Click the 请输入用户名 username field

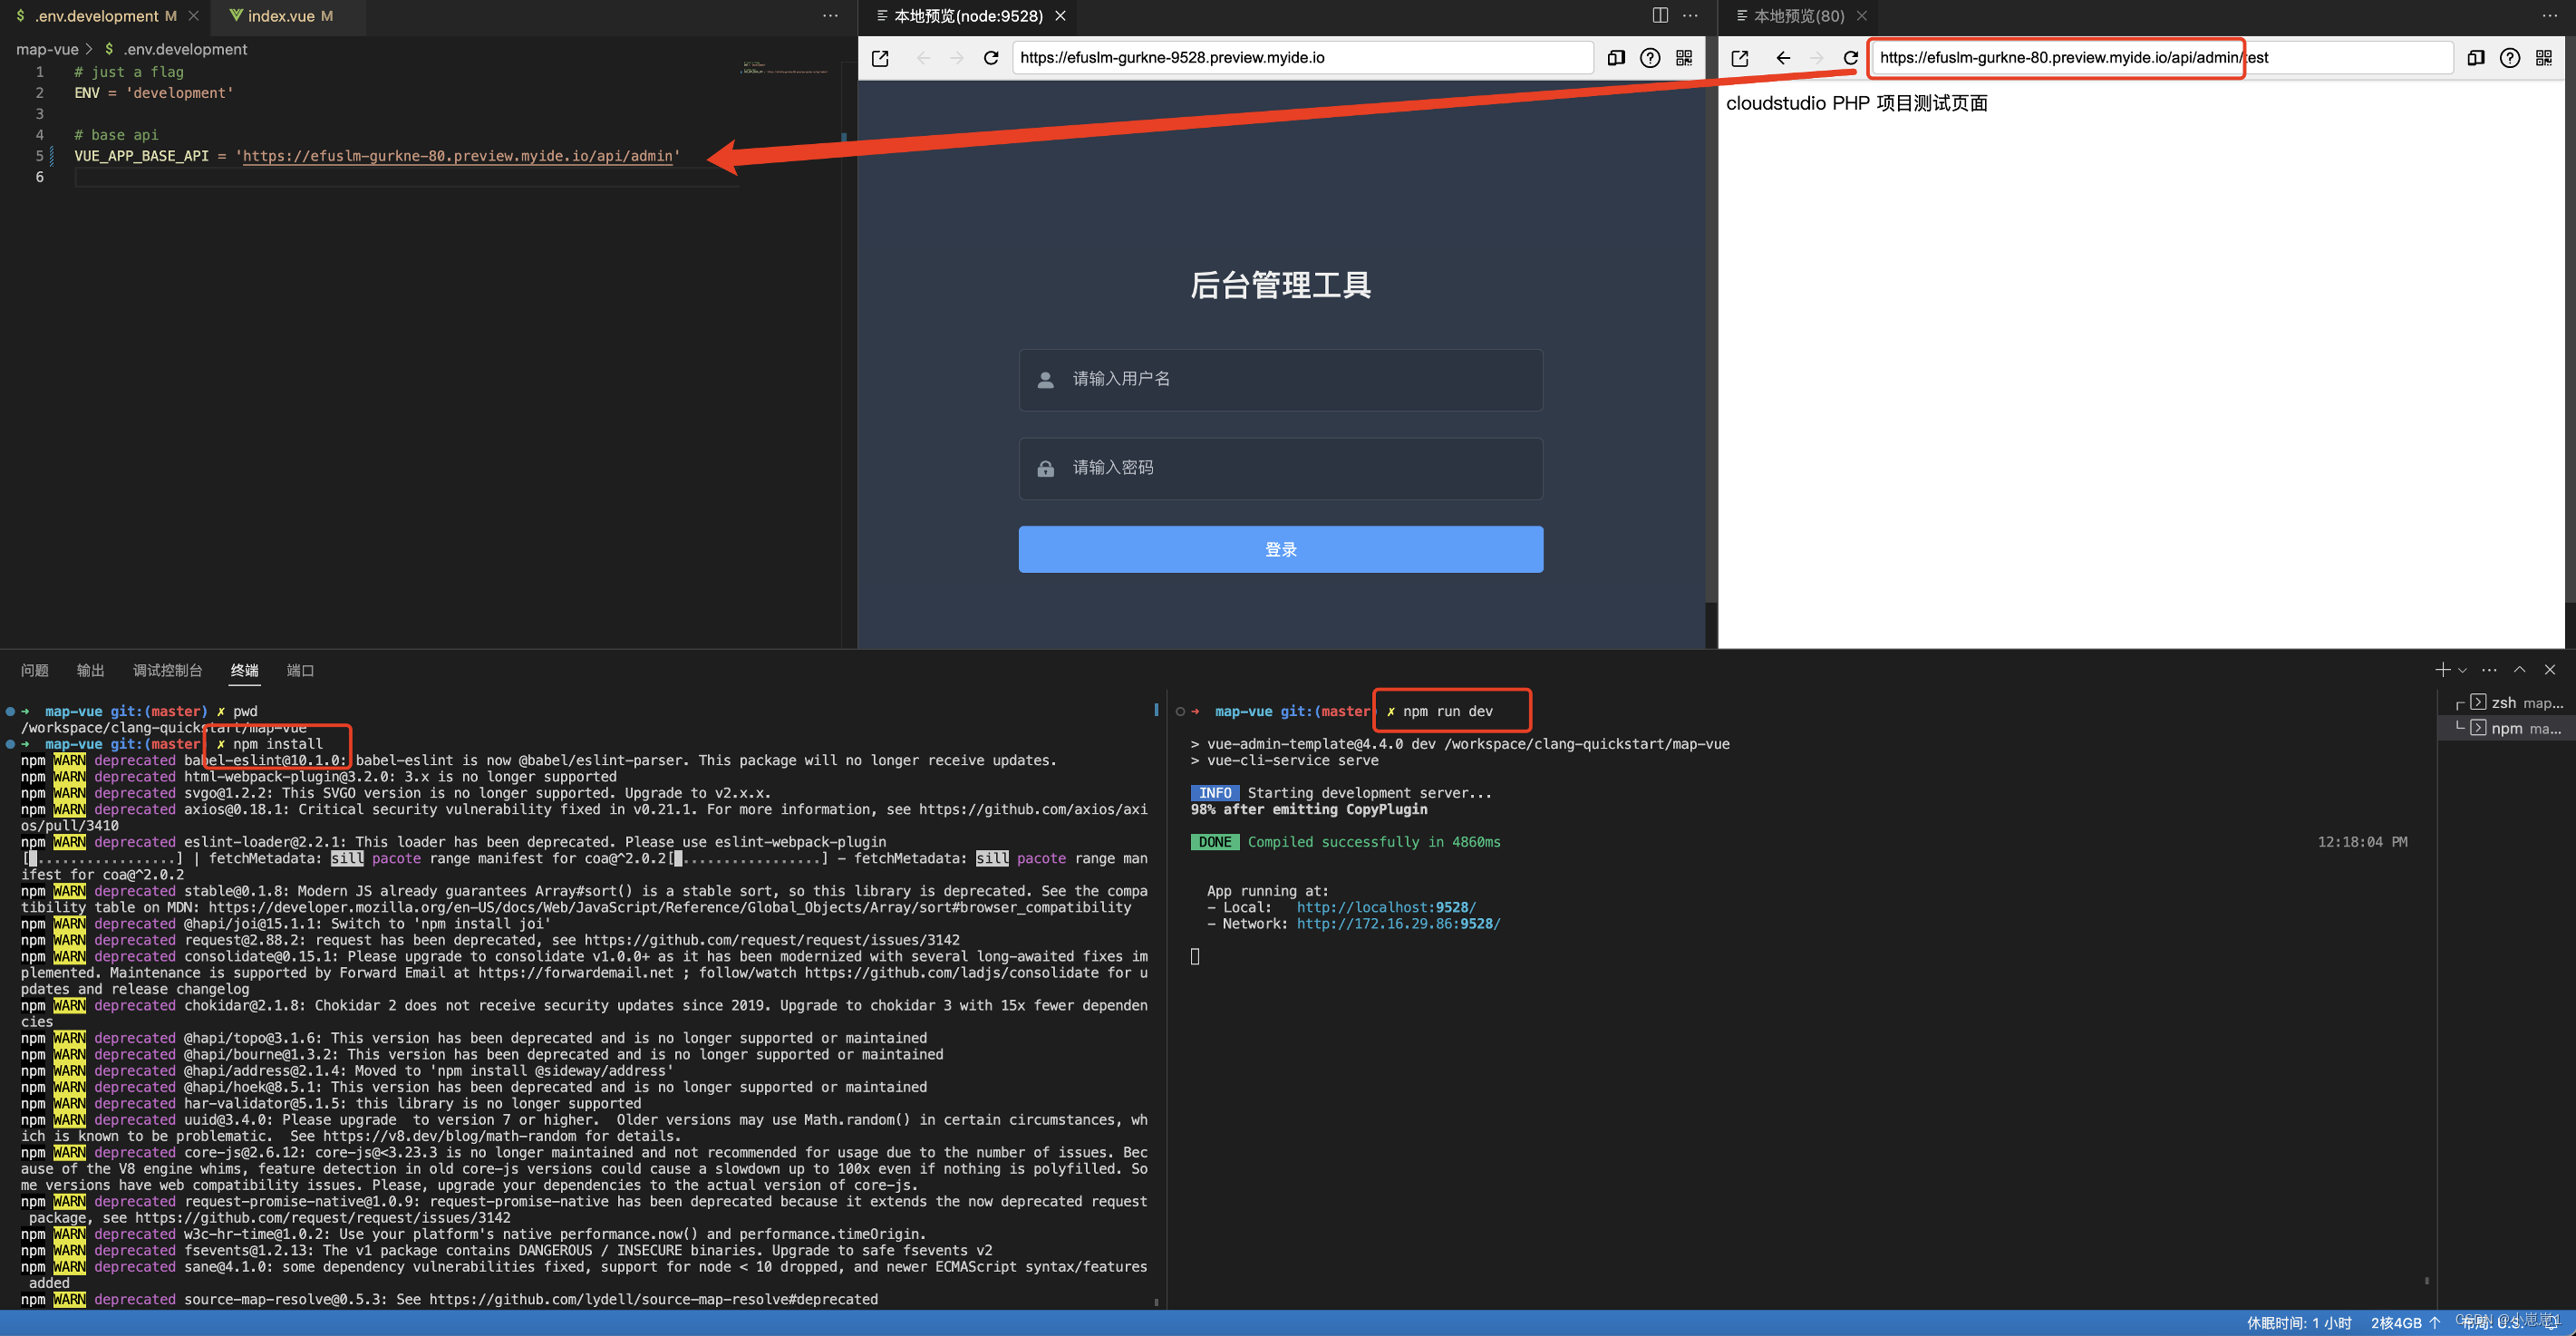click(x=1280, y=380)
